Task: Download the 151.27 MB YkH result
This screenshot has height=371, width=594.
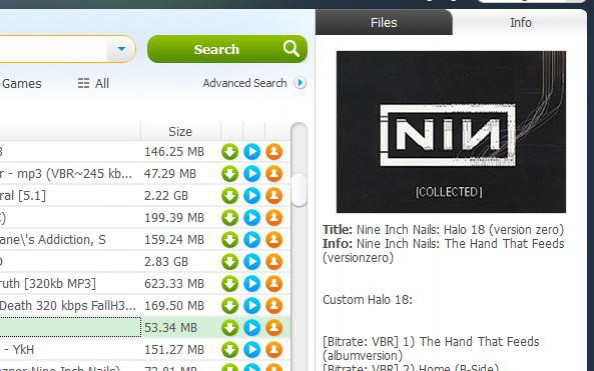Action: (x=230, y=349)
